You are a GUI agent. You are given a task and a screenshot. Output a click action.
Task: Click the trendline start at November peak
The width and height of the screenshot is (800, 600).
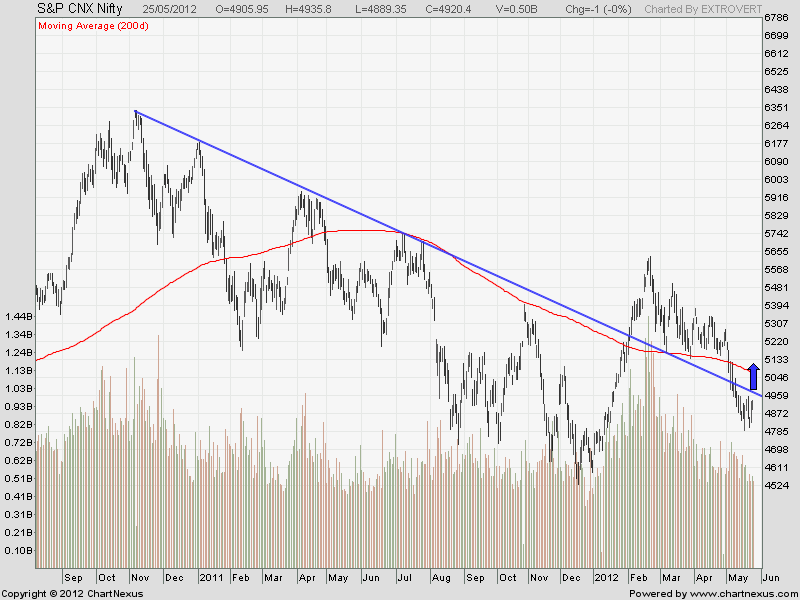click(x=136, y=111)
